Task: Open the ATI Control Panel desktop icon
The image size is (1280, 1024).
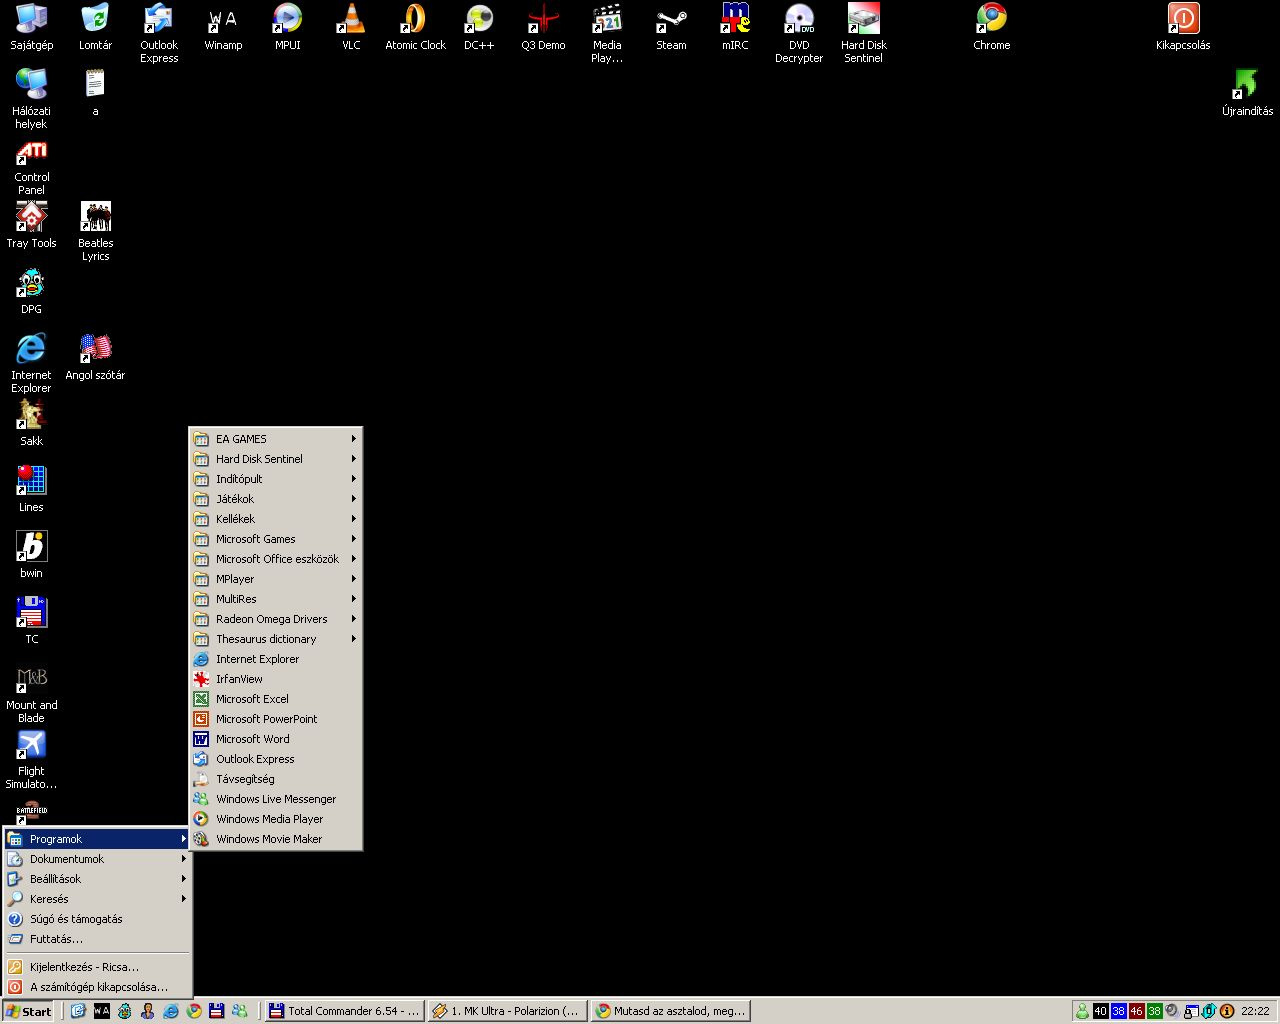Action: click(31, 165)
